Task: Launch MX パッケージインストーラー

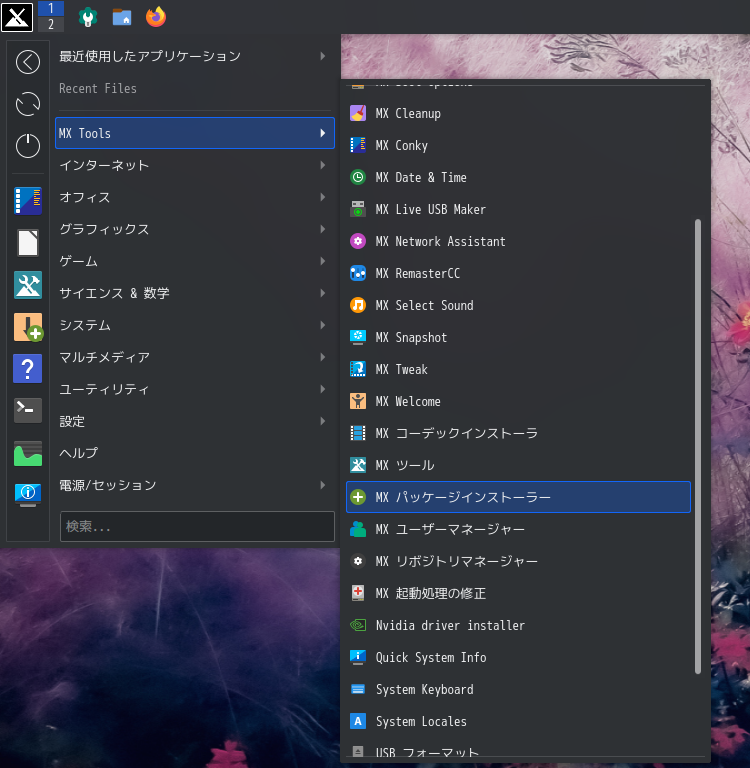Action: tap(518, 497)
